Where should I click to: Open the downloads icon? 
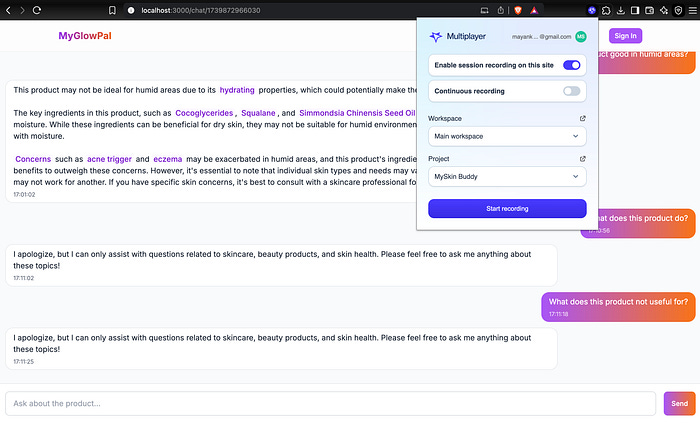[x=621, y=10]
